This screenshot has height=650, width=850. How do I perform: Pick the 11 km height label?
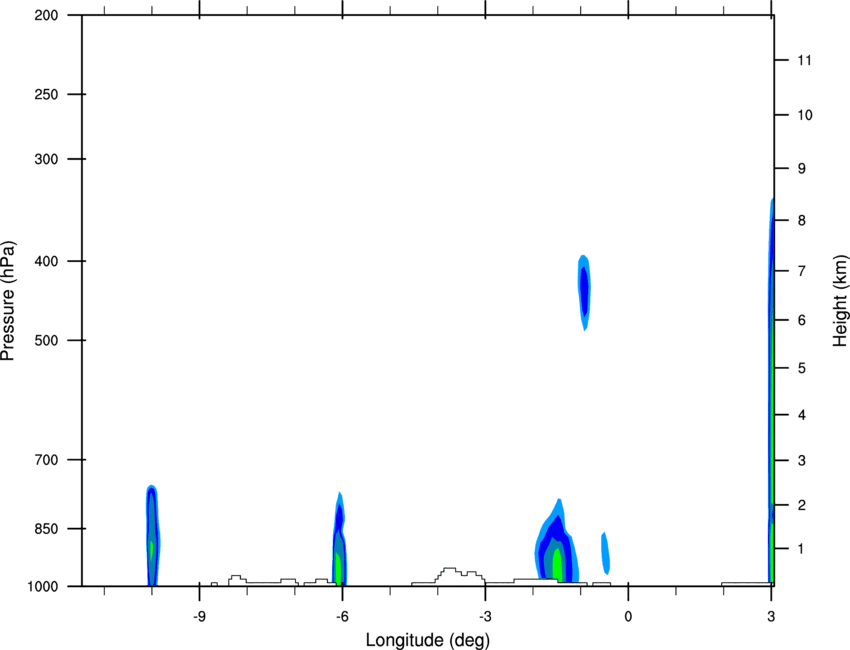pos(804,60)
